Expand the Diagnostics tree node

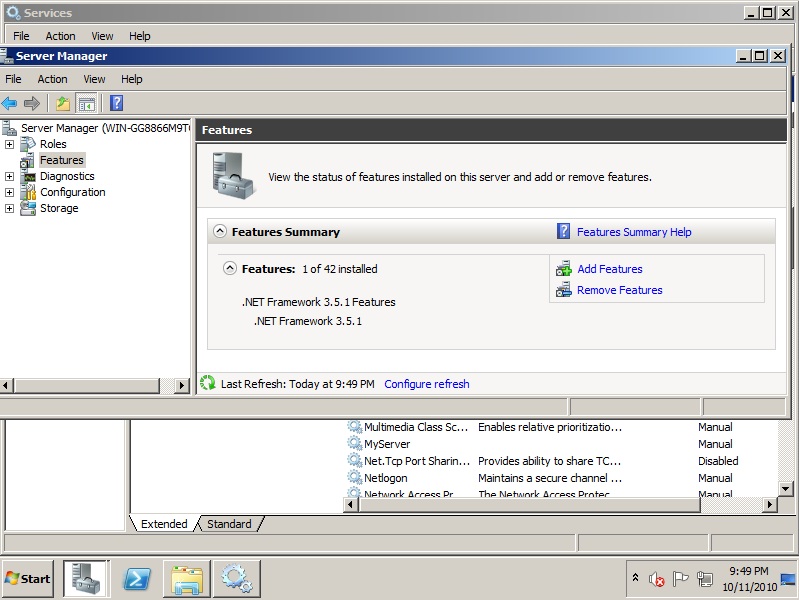(9, 176)
